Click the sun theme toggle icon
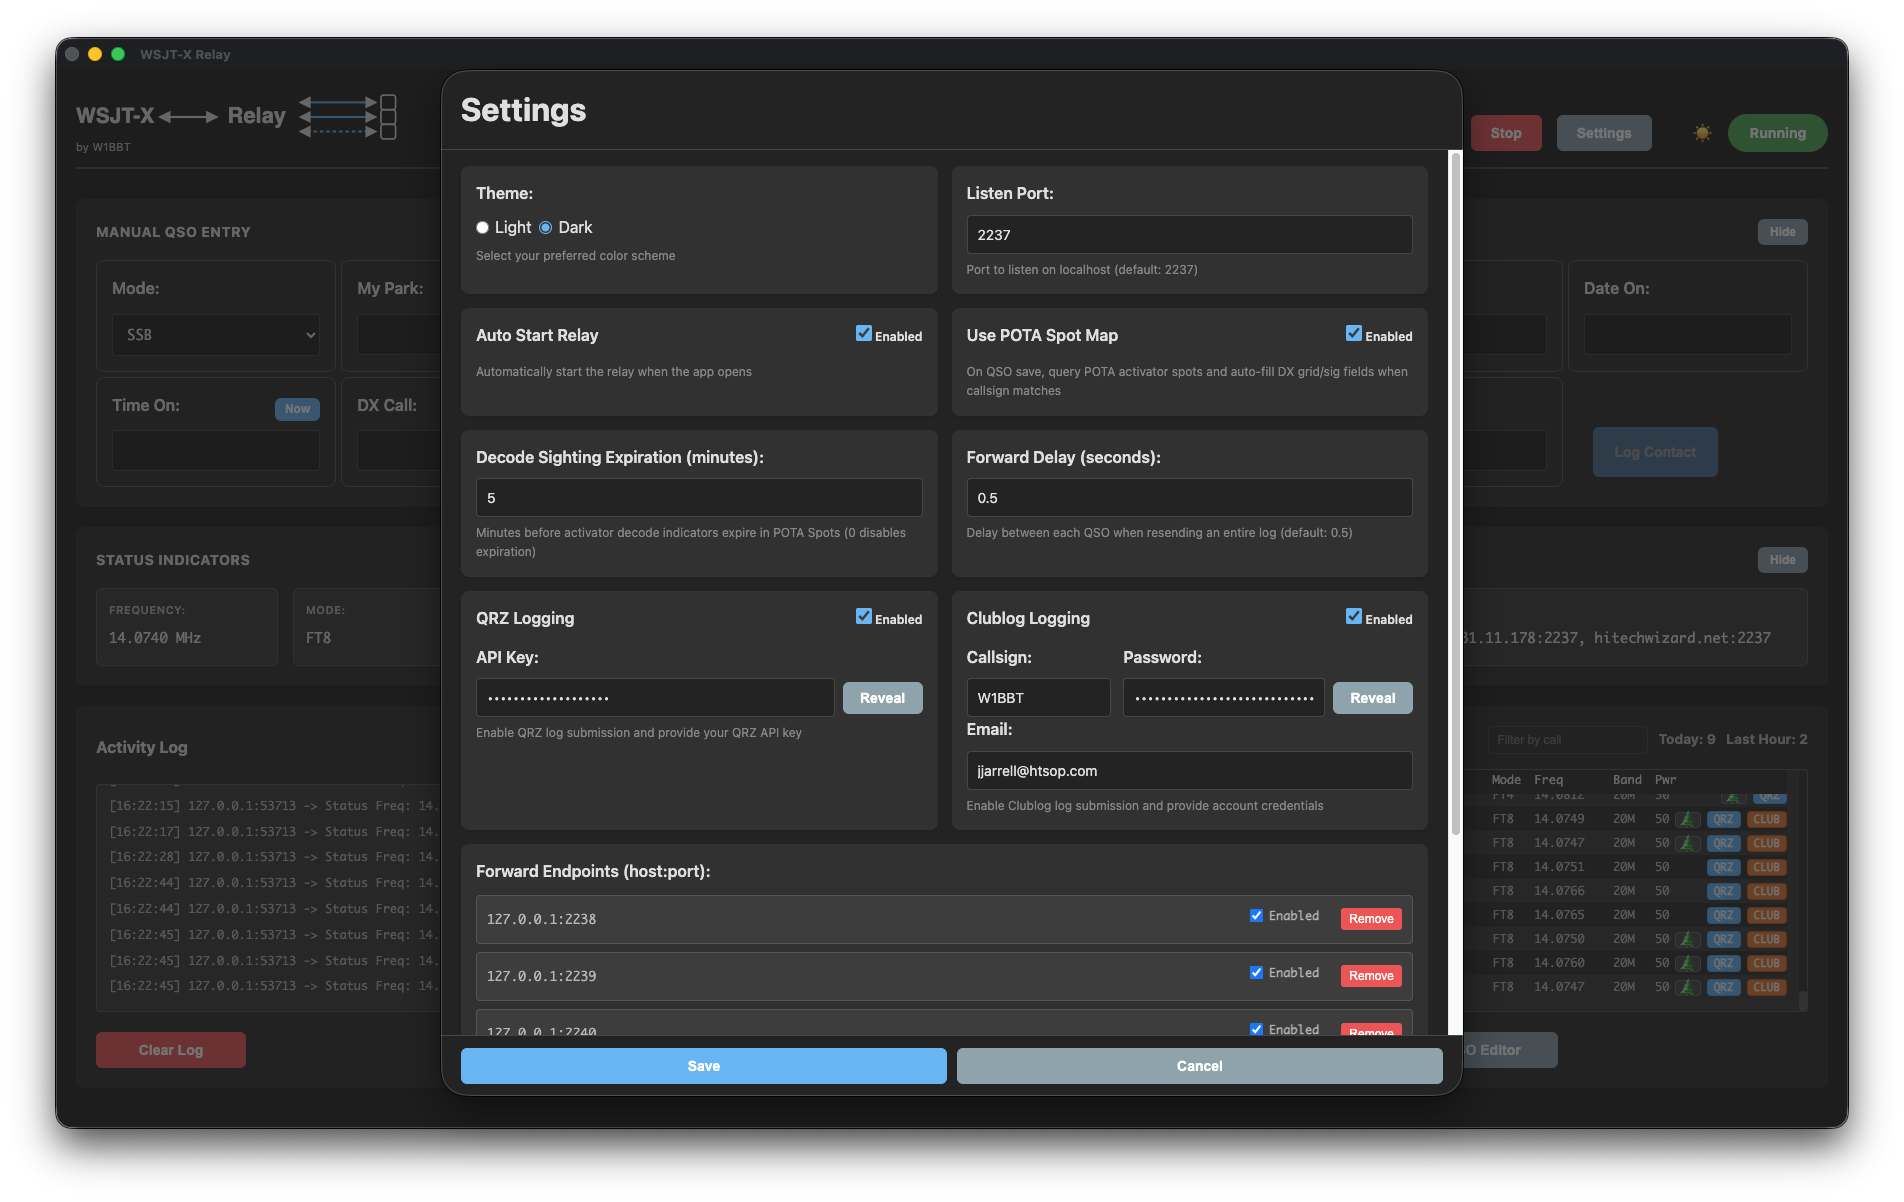This screenshot has height=1202, width=1904. pos(1702,133)
